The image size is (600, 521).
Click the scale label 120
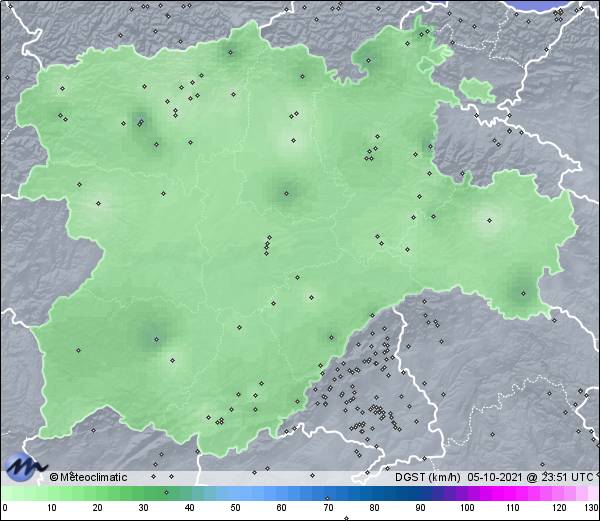pyautogui.click(x=559, y=508)
